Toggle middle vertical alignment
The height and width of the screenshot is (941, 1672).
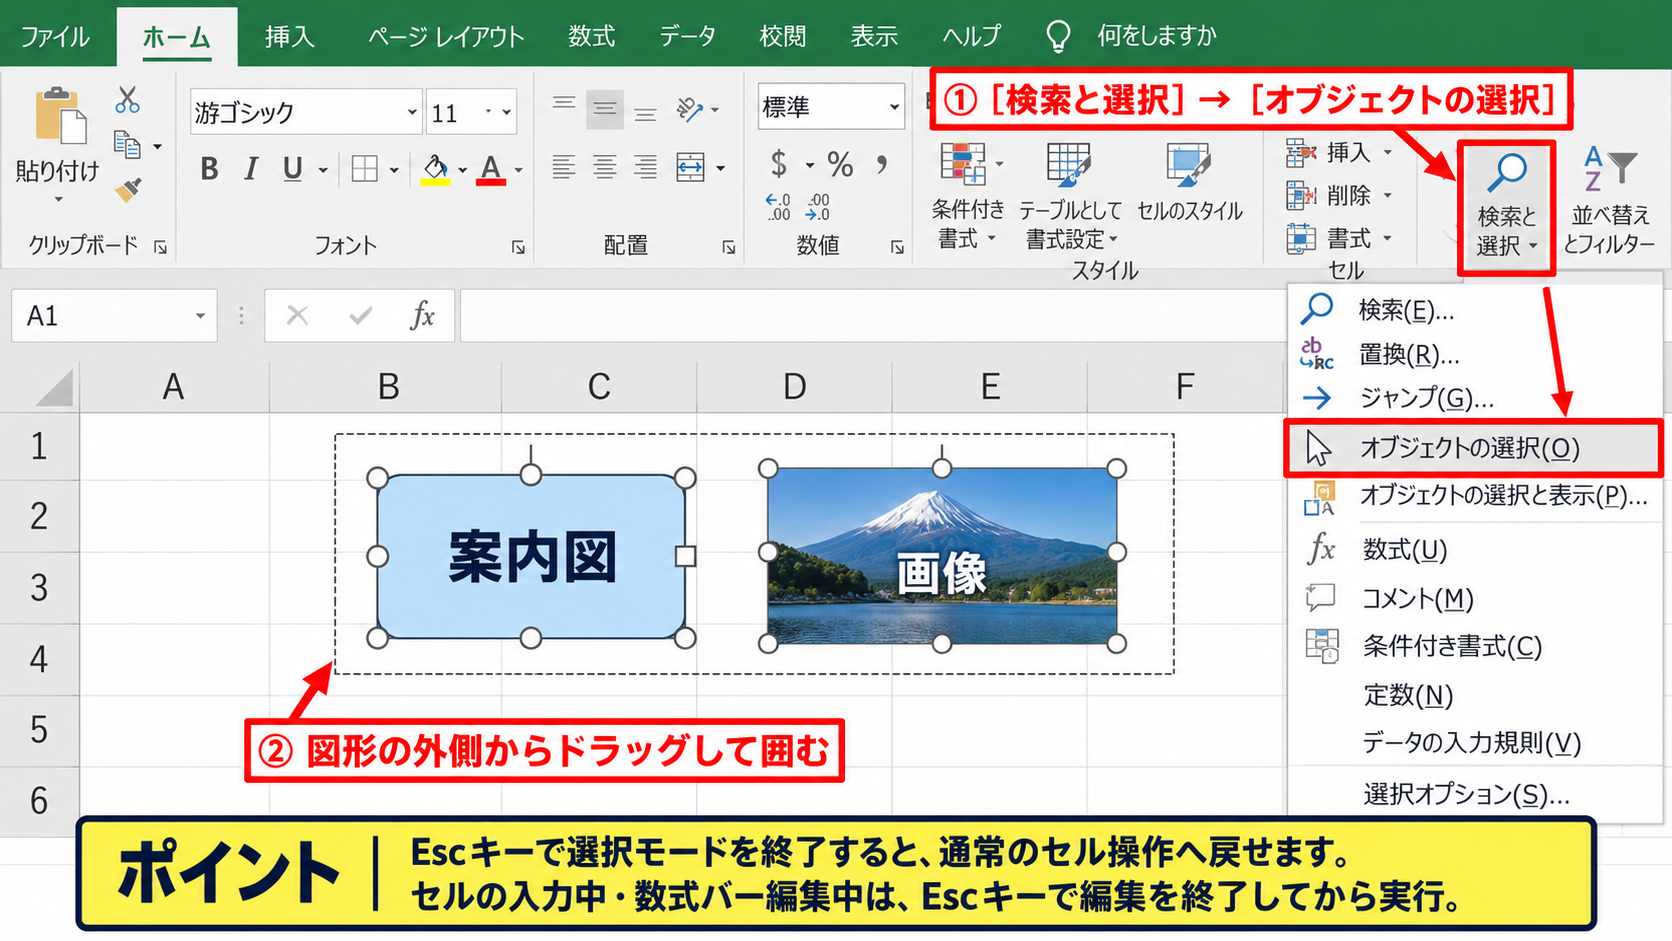tap(605, 109)
